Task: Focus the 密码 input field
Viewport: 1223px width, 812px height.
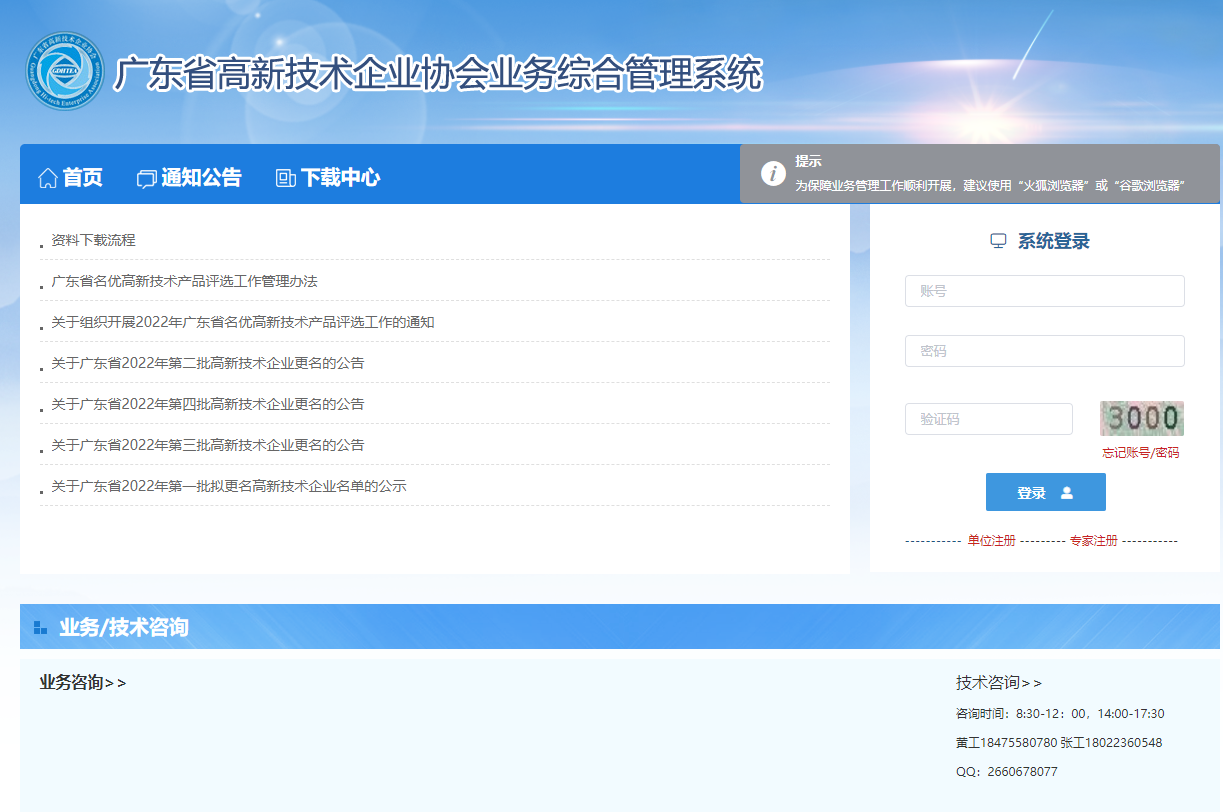Action: [x=1045, y=351]
